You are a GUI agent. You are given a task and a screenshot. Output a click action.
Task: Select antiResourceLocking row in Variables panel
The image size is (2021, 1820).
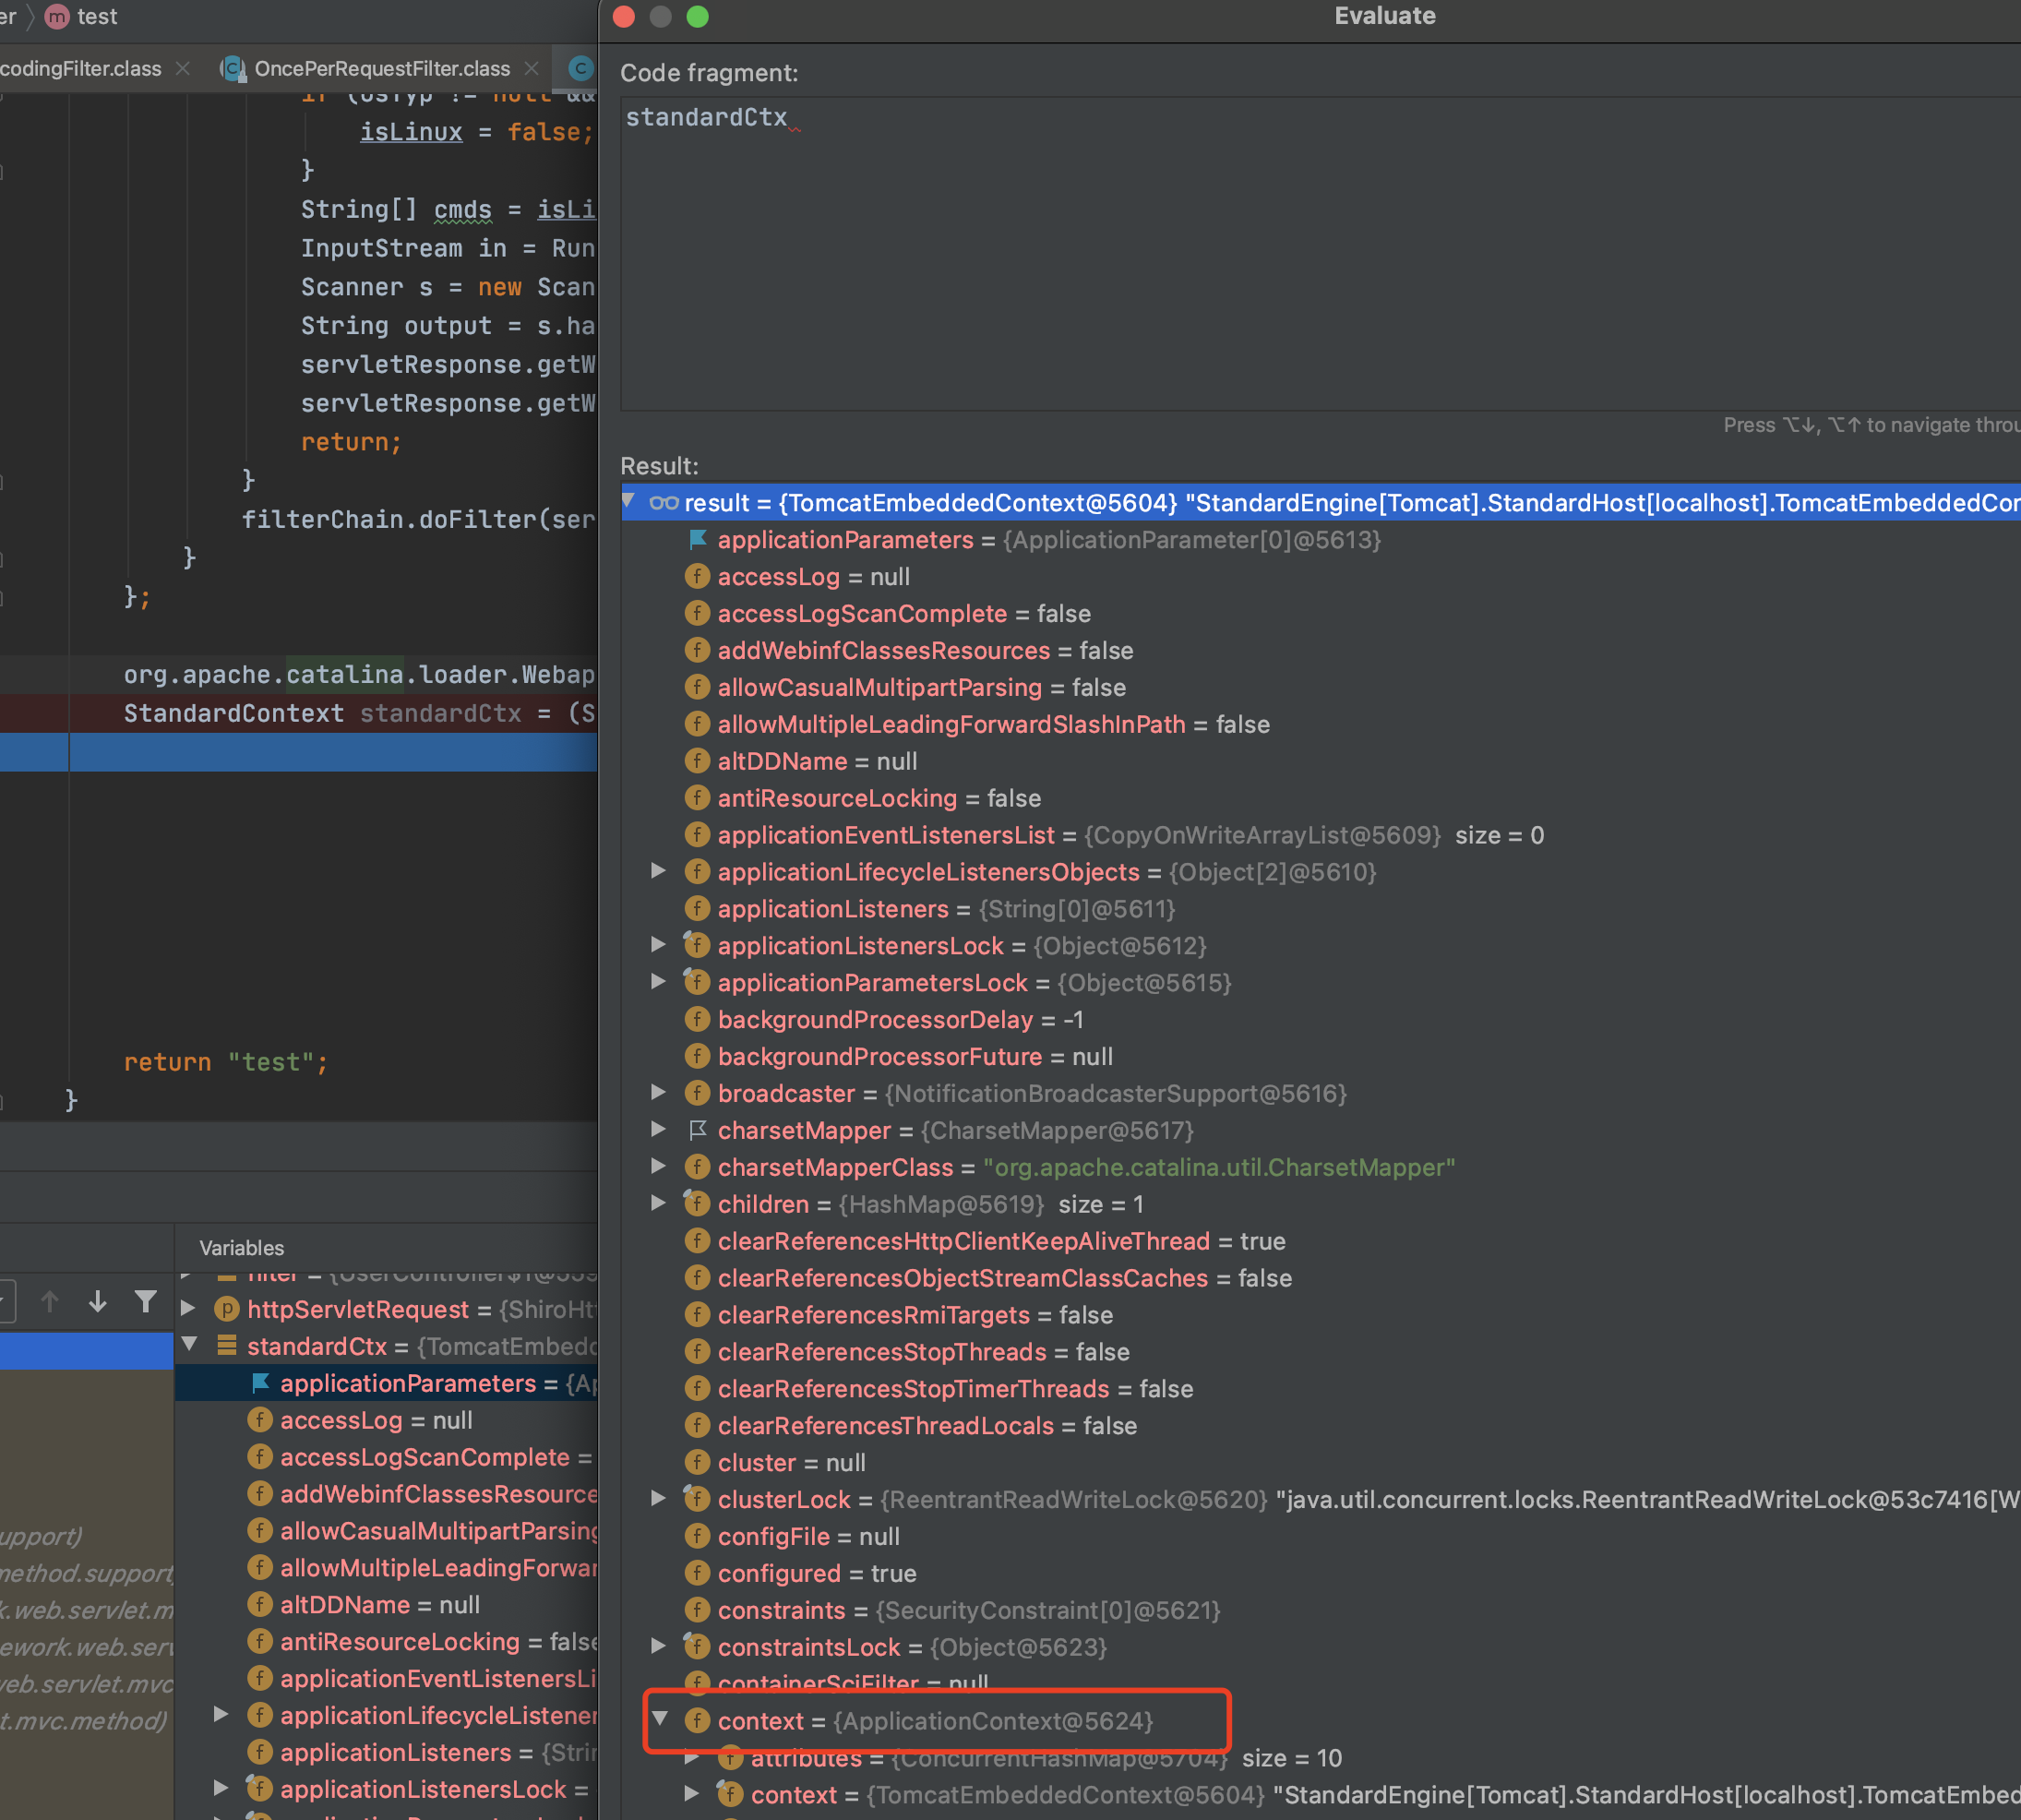tap(386, 1641)
